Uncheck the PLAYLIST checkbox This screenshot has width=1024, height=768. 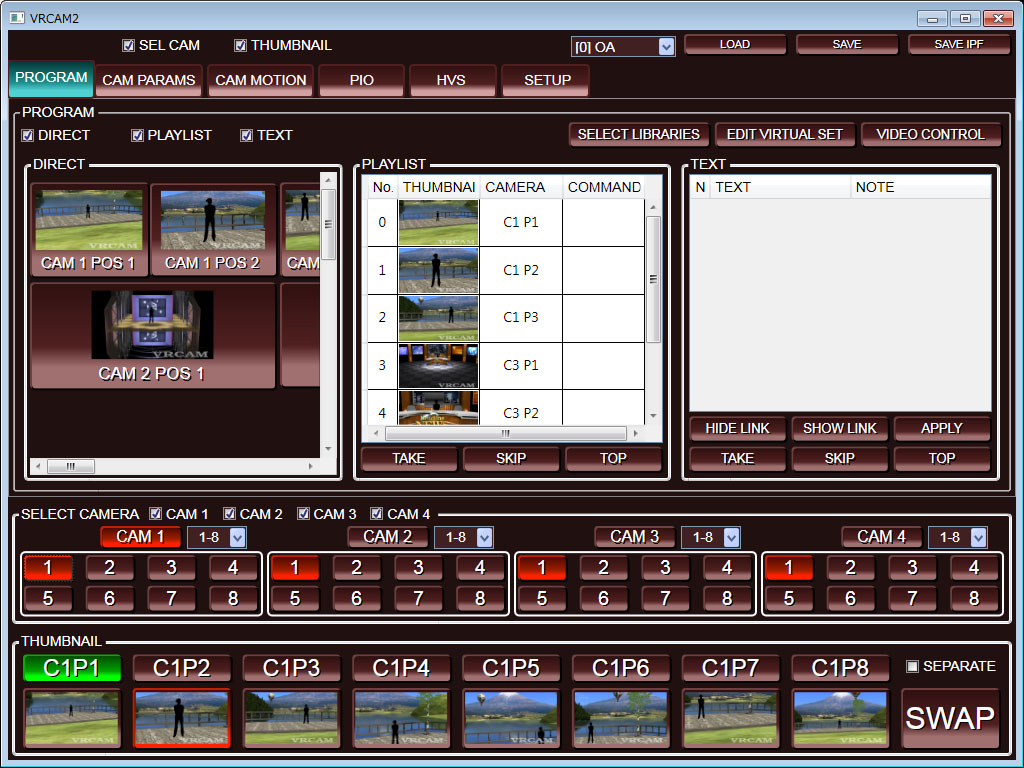138,136
